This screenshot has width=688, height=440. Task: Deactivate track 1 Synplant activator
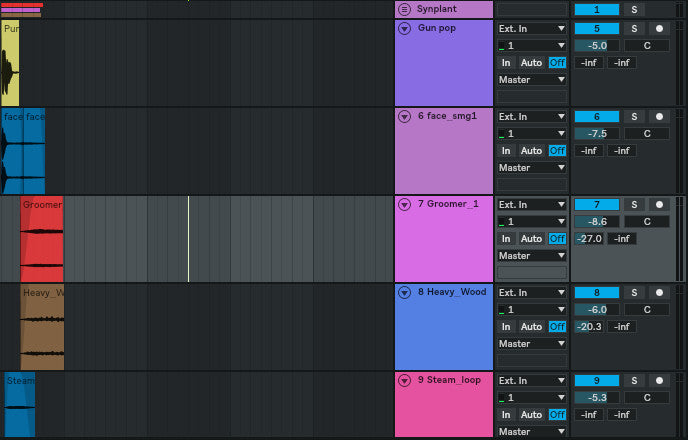[x=597, y=9]
